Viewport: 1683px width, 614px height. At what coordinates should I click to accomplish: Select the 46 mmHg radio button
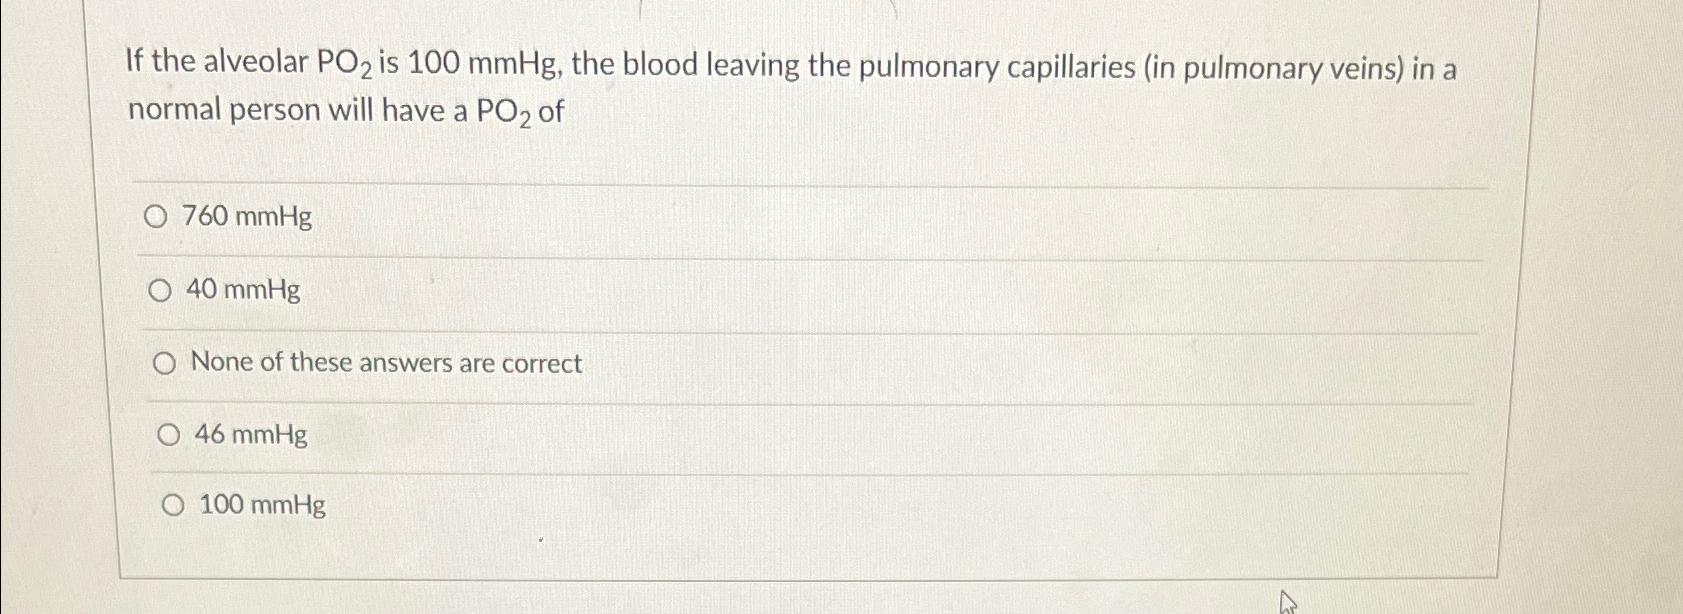170,434
